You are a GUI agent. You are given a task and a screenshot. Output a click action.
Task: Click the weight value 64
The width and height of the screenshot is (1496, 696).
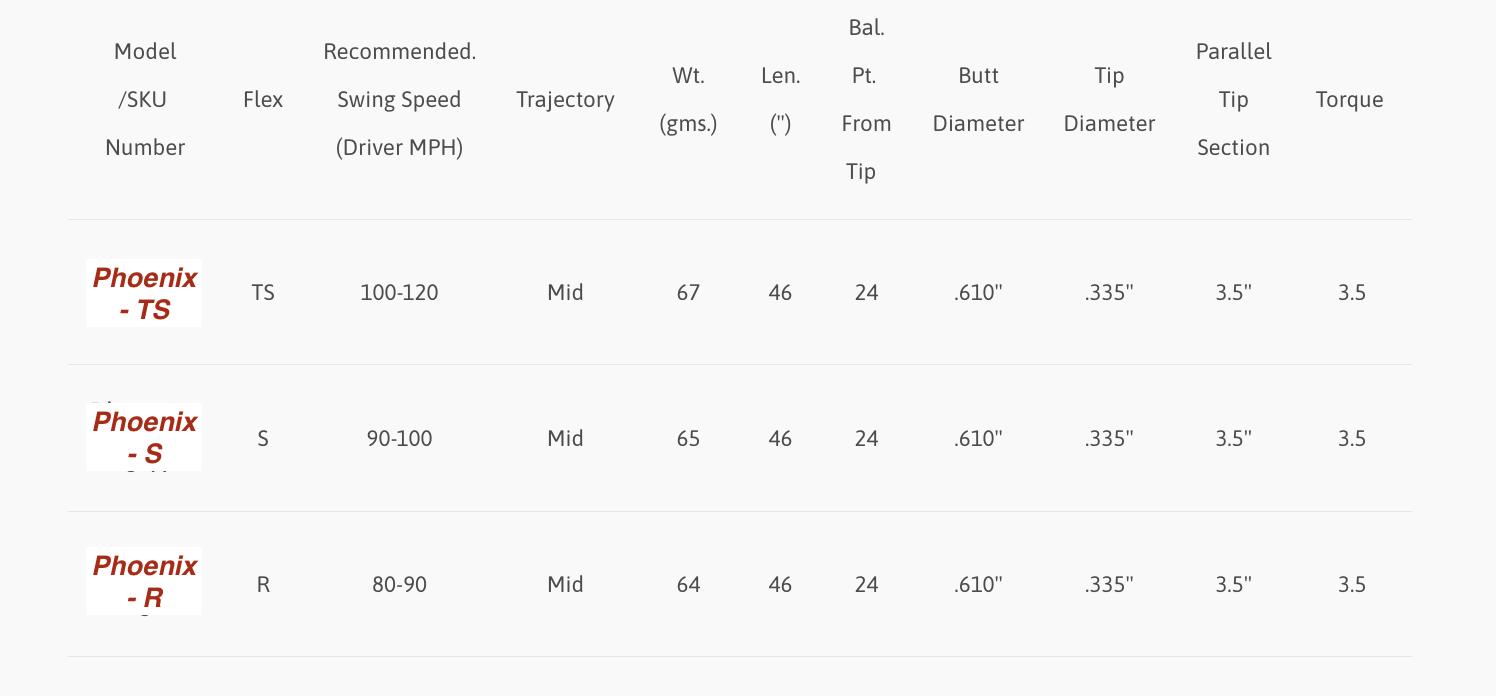[x=688, y=584]
